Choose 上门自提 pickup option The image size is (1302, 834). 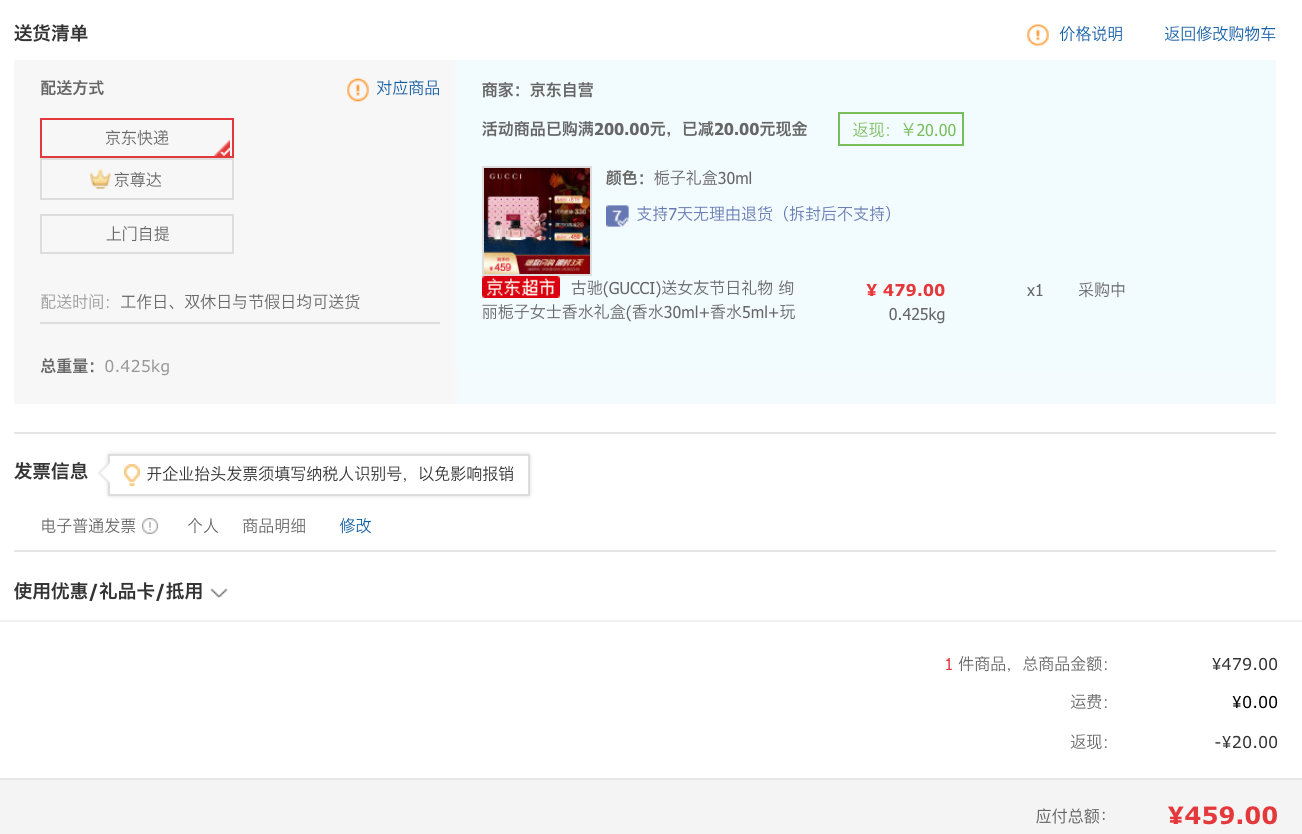click(137, 234)
